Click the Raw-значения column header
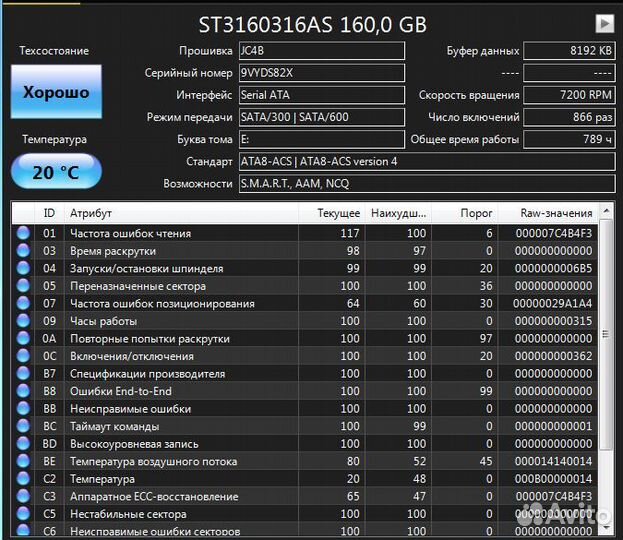The width and height of the screenshot is (623, 540). tap(548, 213)
